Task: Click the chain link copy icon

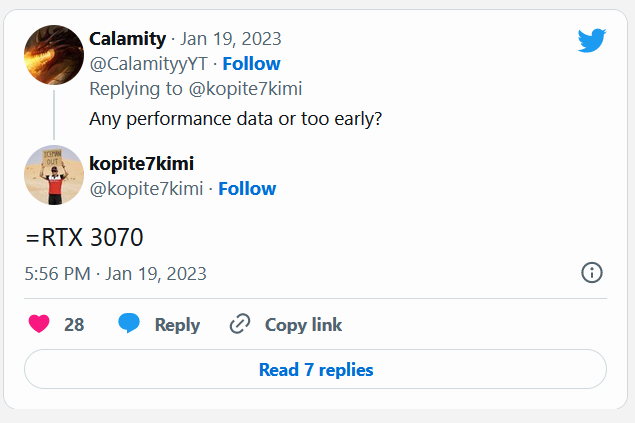Action: click(240, 323)
